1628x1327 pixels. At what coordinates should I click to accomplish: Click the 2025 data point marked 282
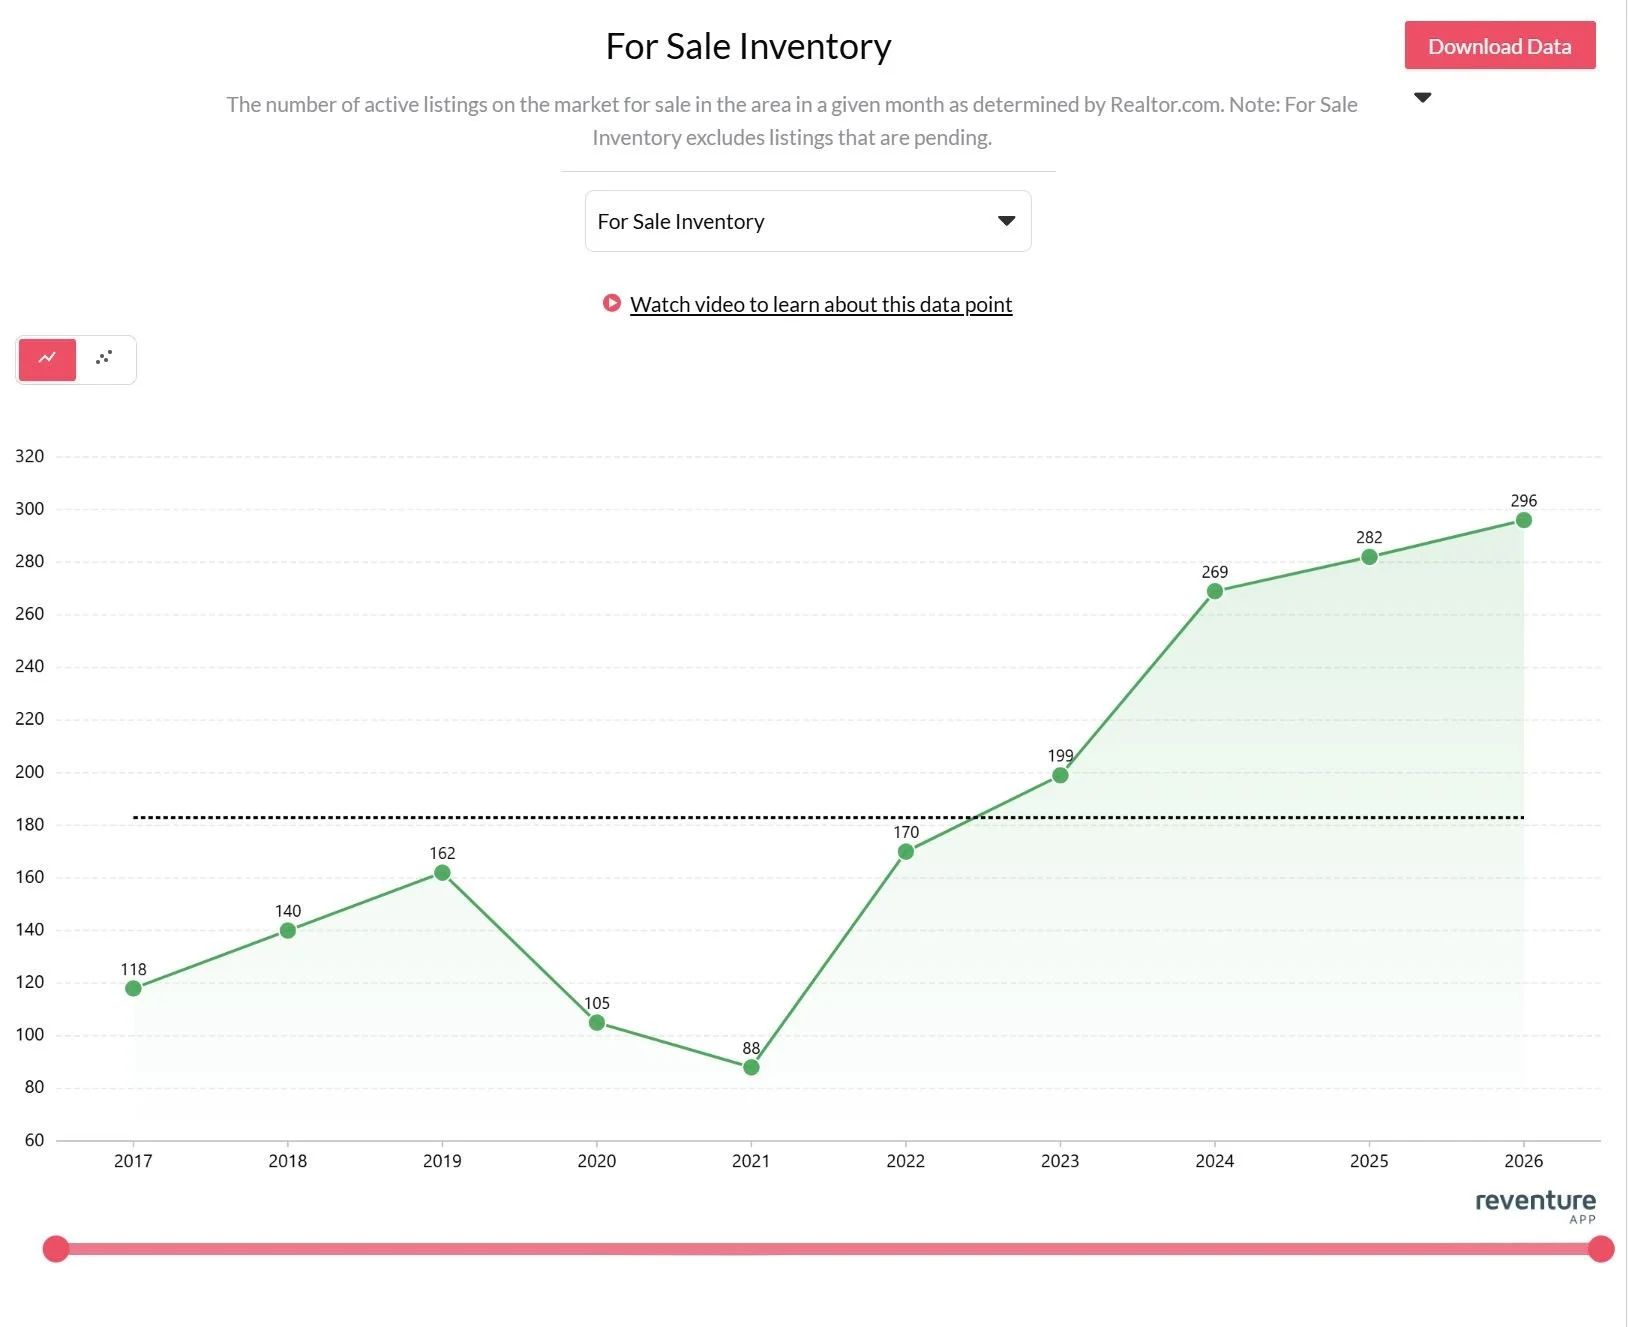tap(1369, 557)
